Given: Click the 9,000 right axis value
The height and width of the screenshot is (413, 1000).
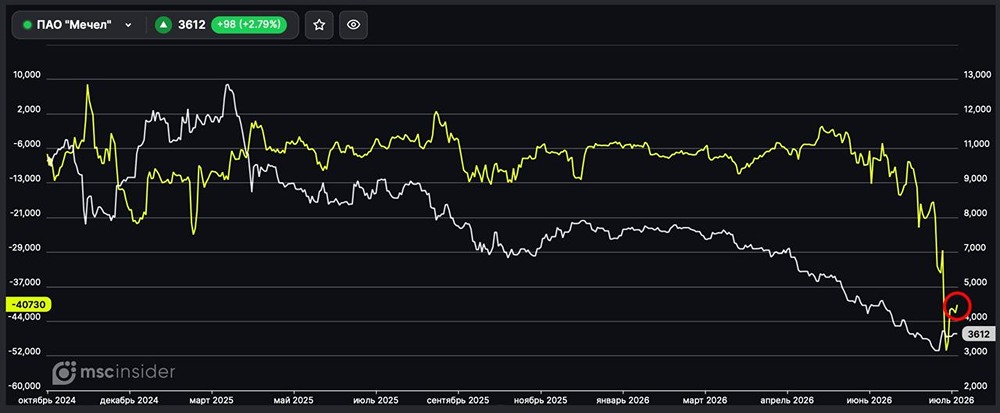Looking at the screenshot, I should [975, 180].
